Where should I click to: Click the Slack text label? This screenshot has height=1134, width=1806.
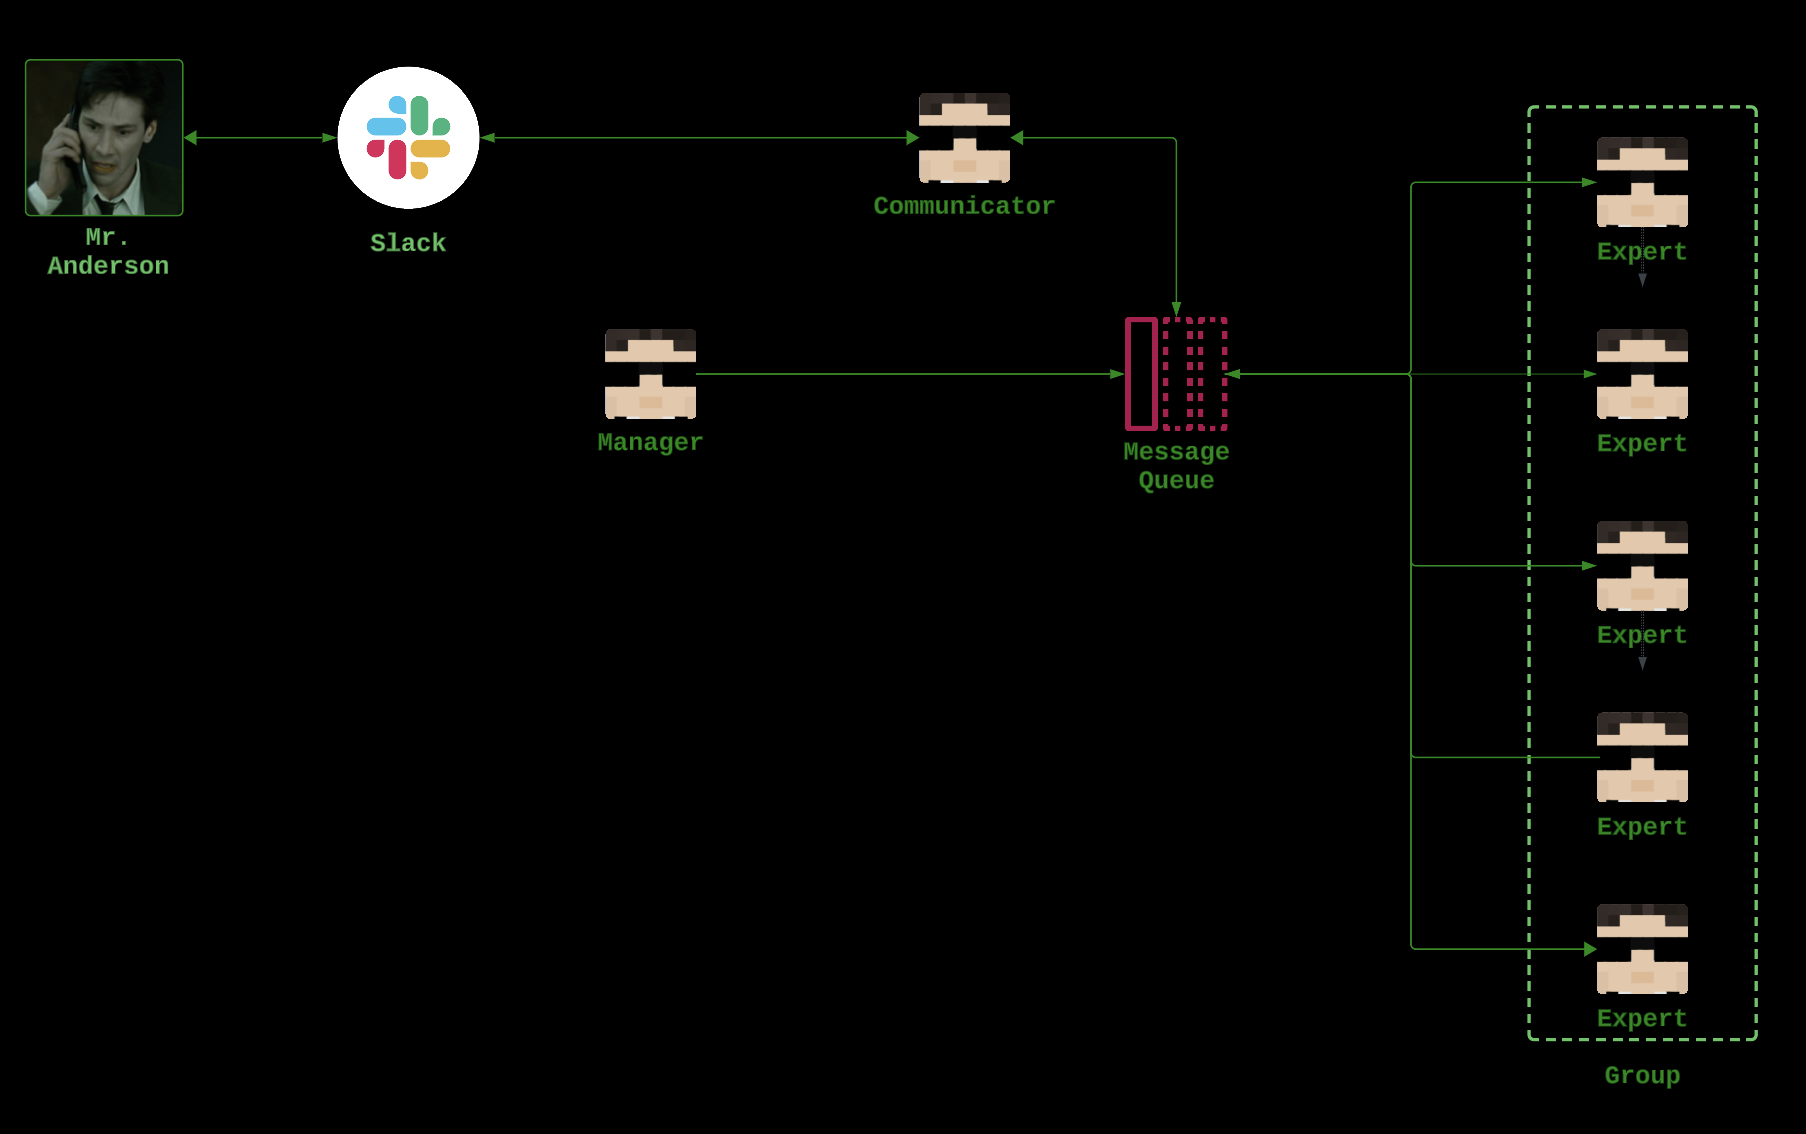tap(408, 243)
